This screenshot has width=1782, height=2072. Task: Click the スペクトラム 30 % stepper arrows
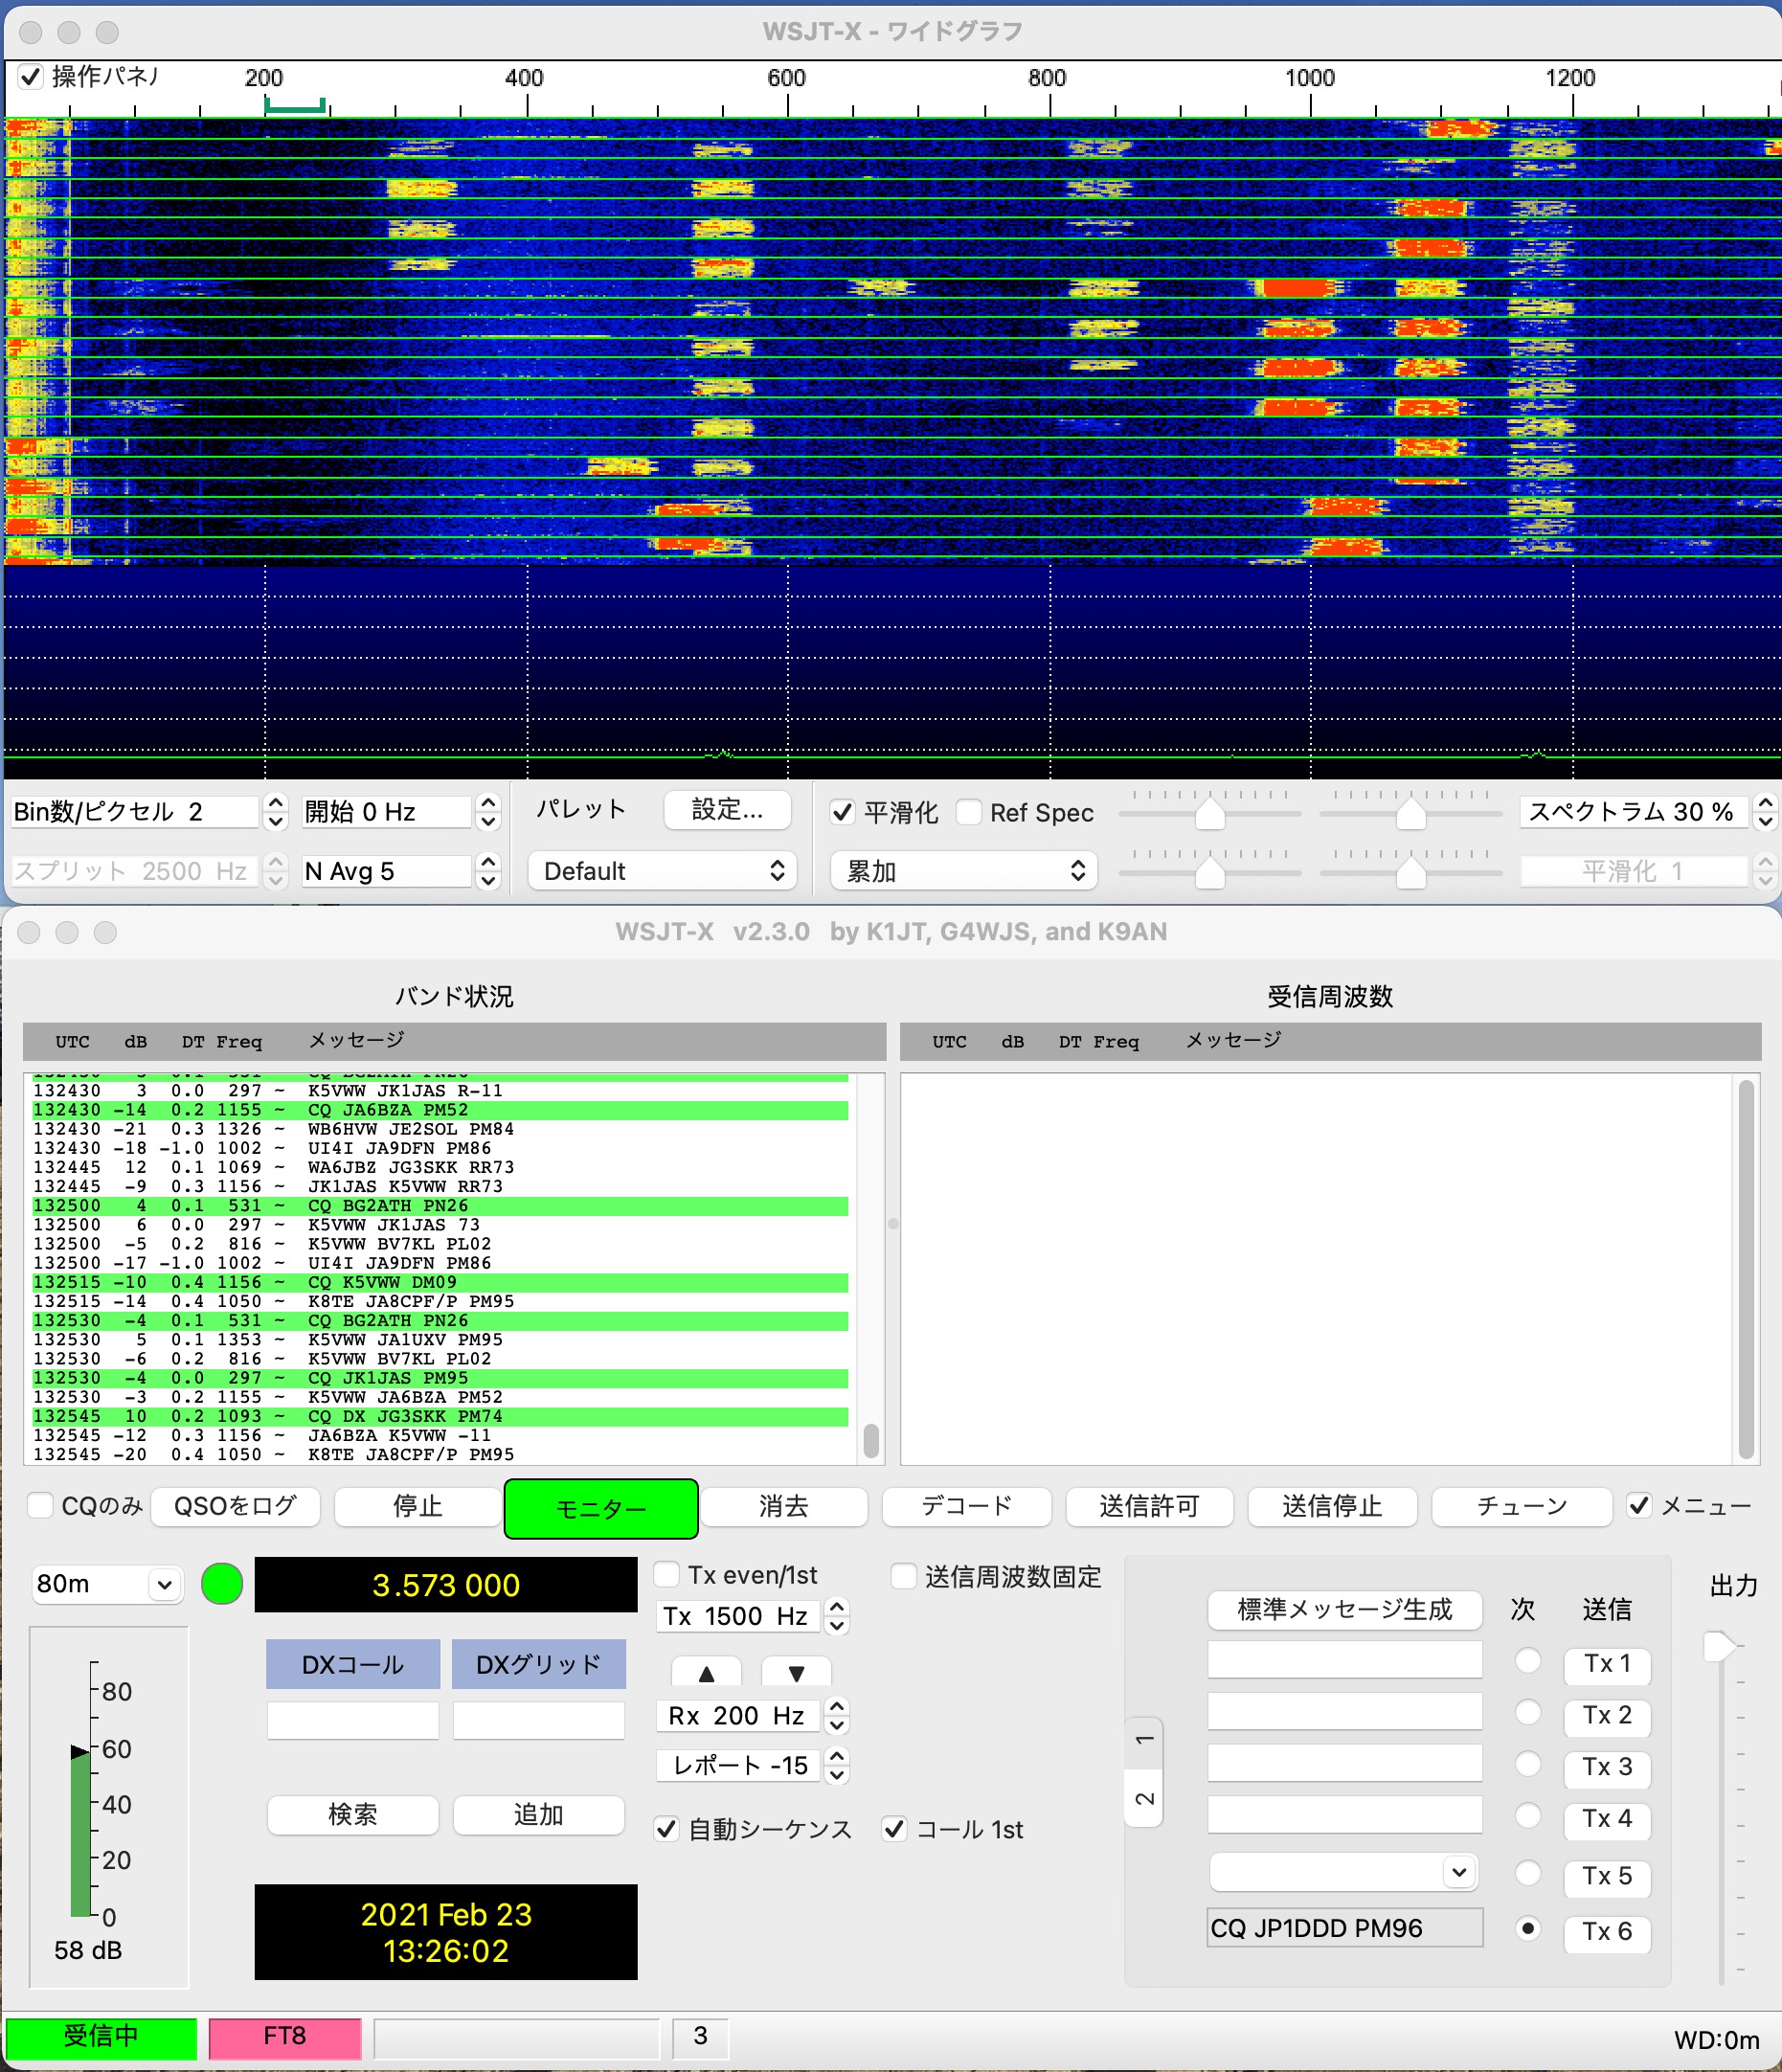click(1765, 811)
